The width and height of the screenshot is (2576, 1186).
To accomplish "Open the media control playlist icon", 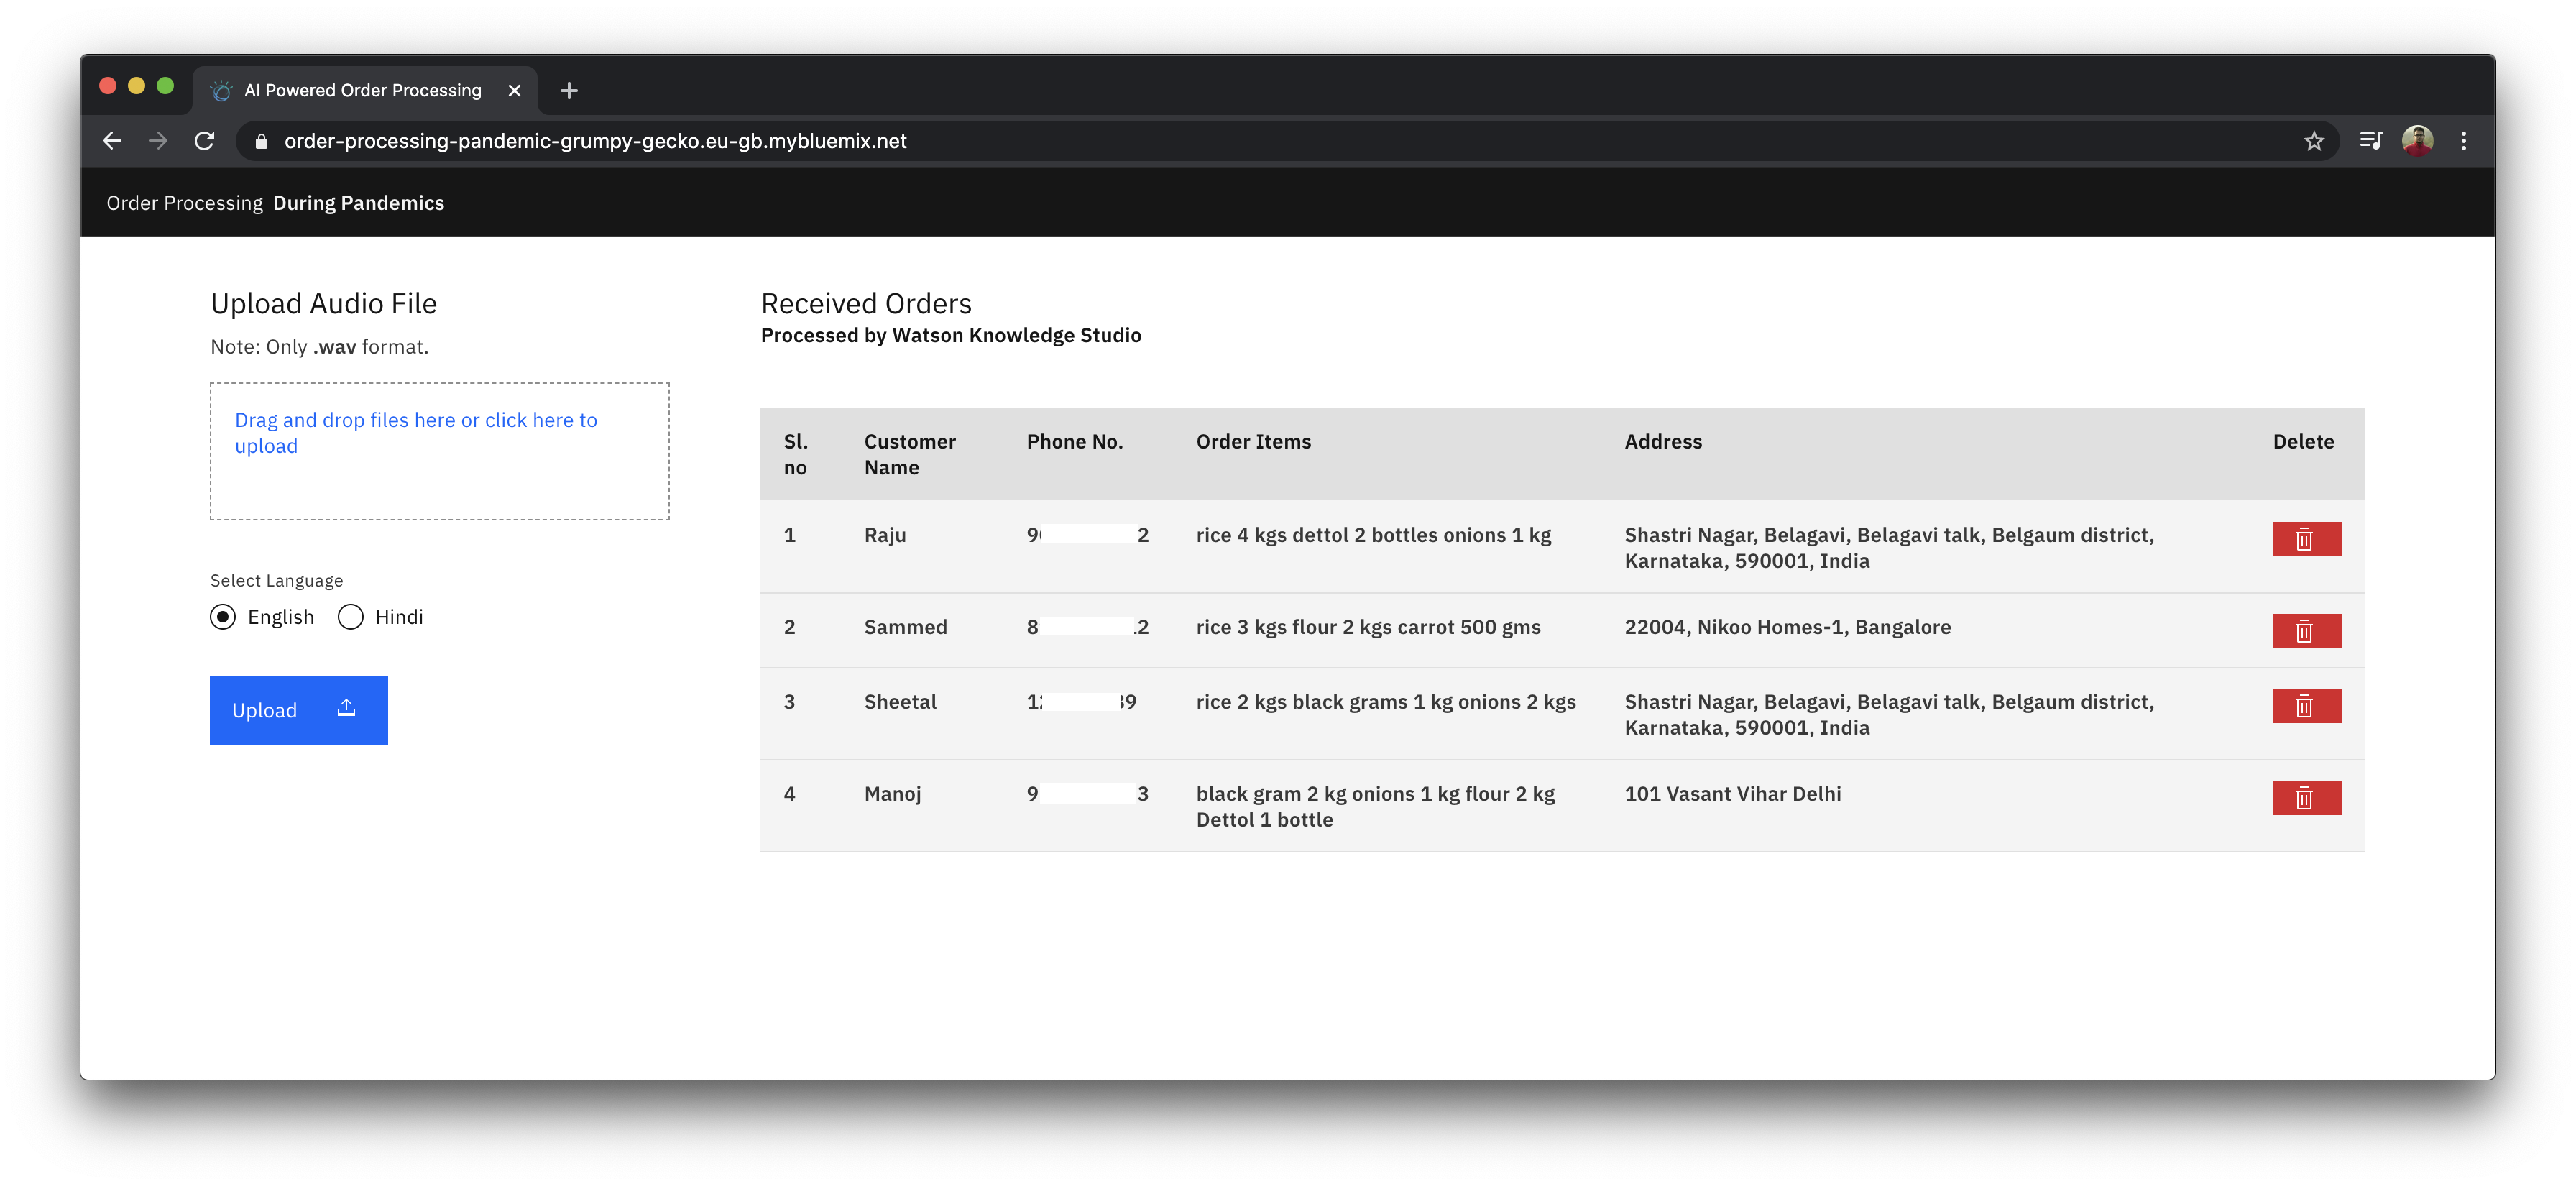I will pos(2370,141).
